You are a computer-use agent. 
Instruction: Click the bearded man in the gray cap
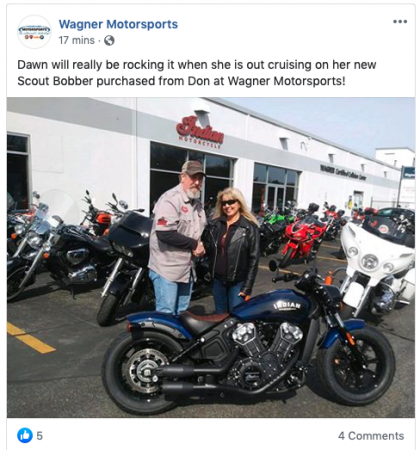[x=176, y=237]
